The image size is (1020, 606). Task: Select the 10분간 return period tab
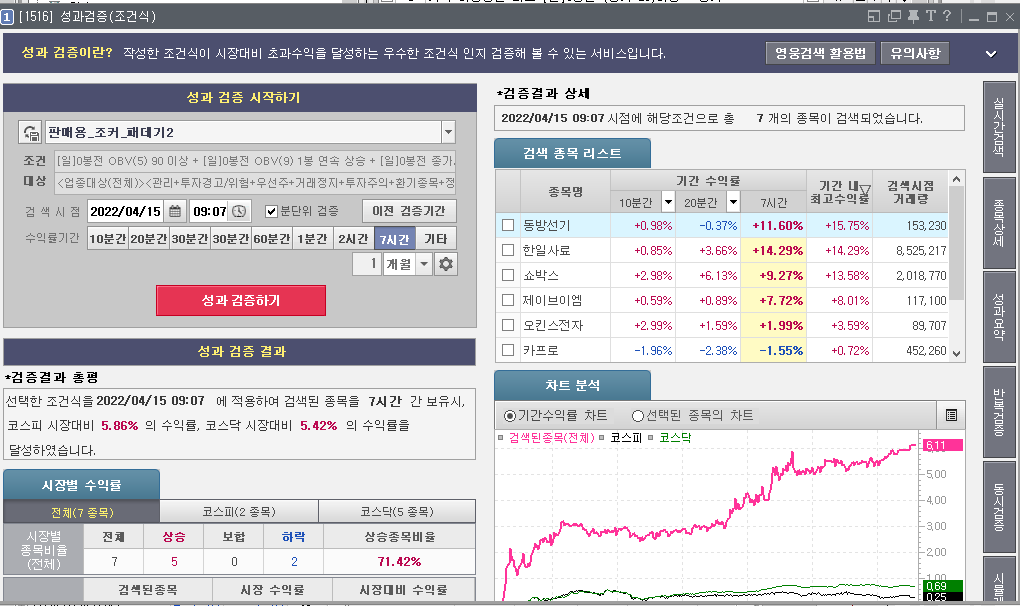108,239
